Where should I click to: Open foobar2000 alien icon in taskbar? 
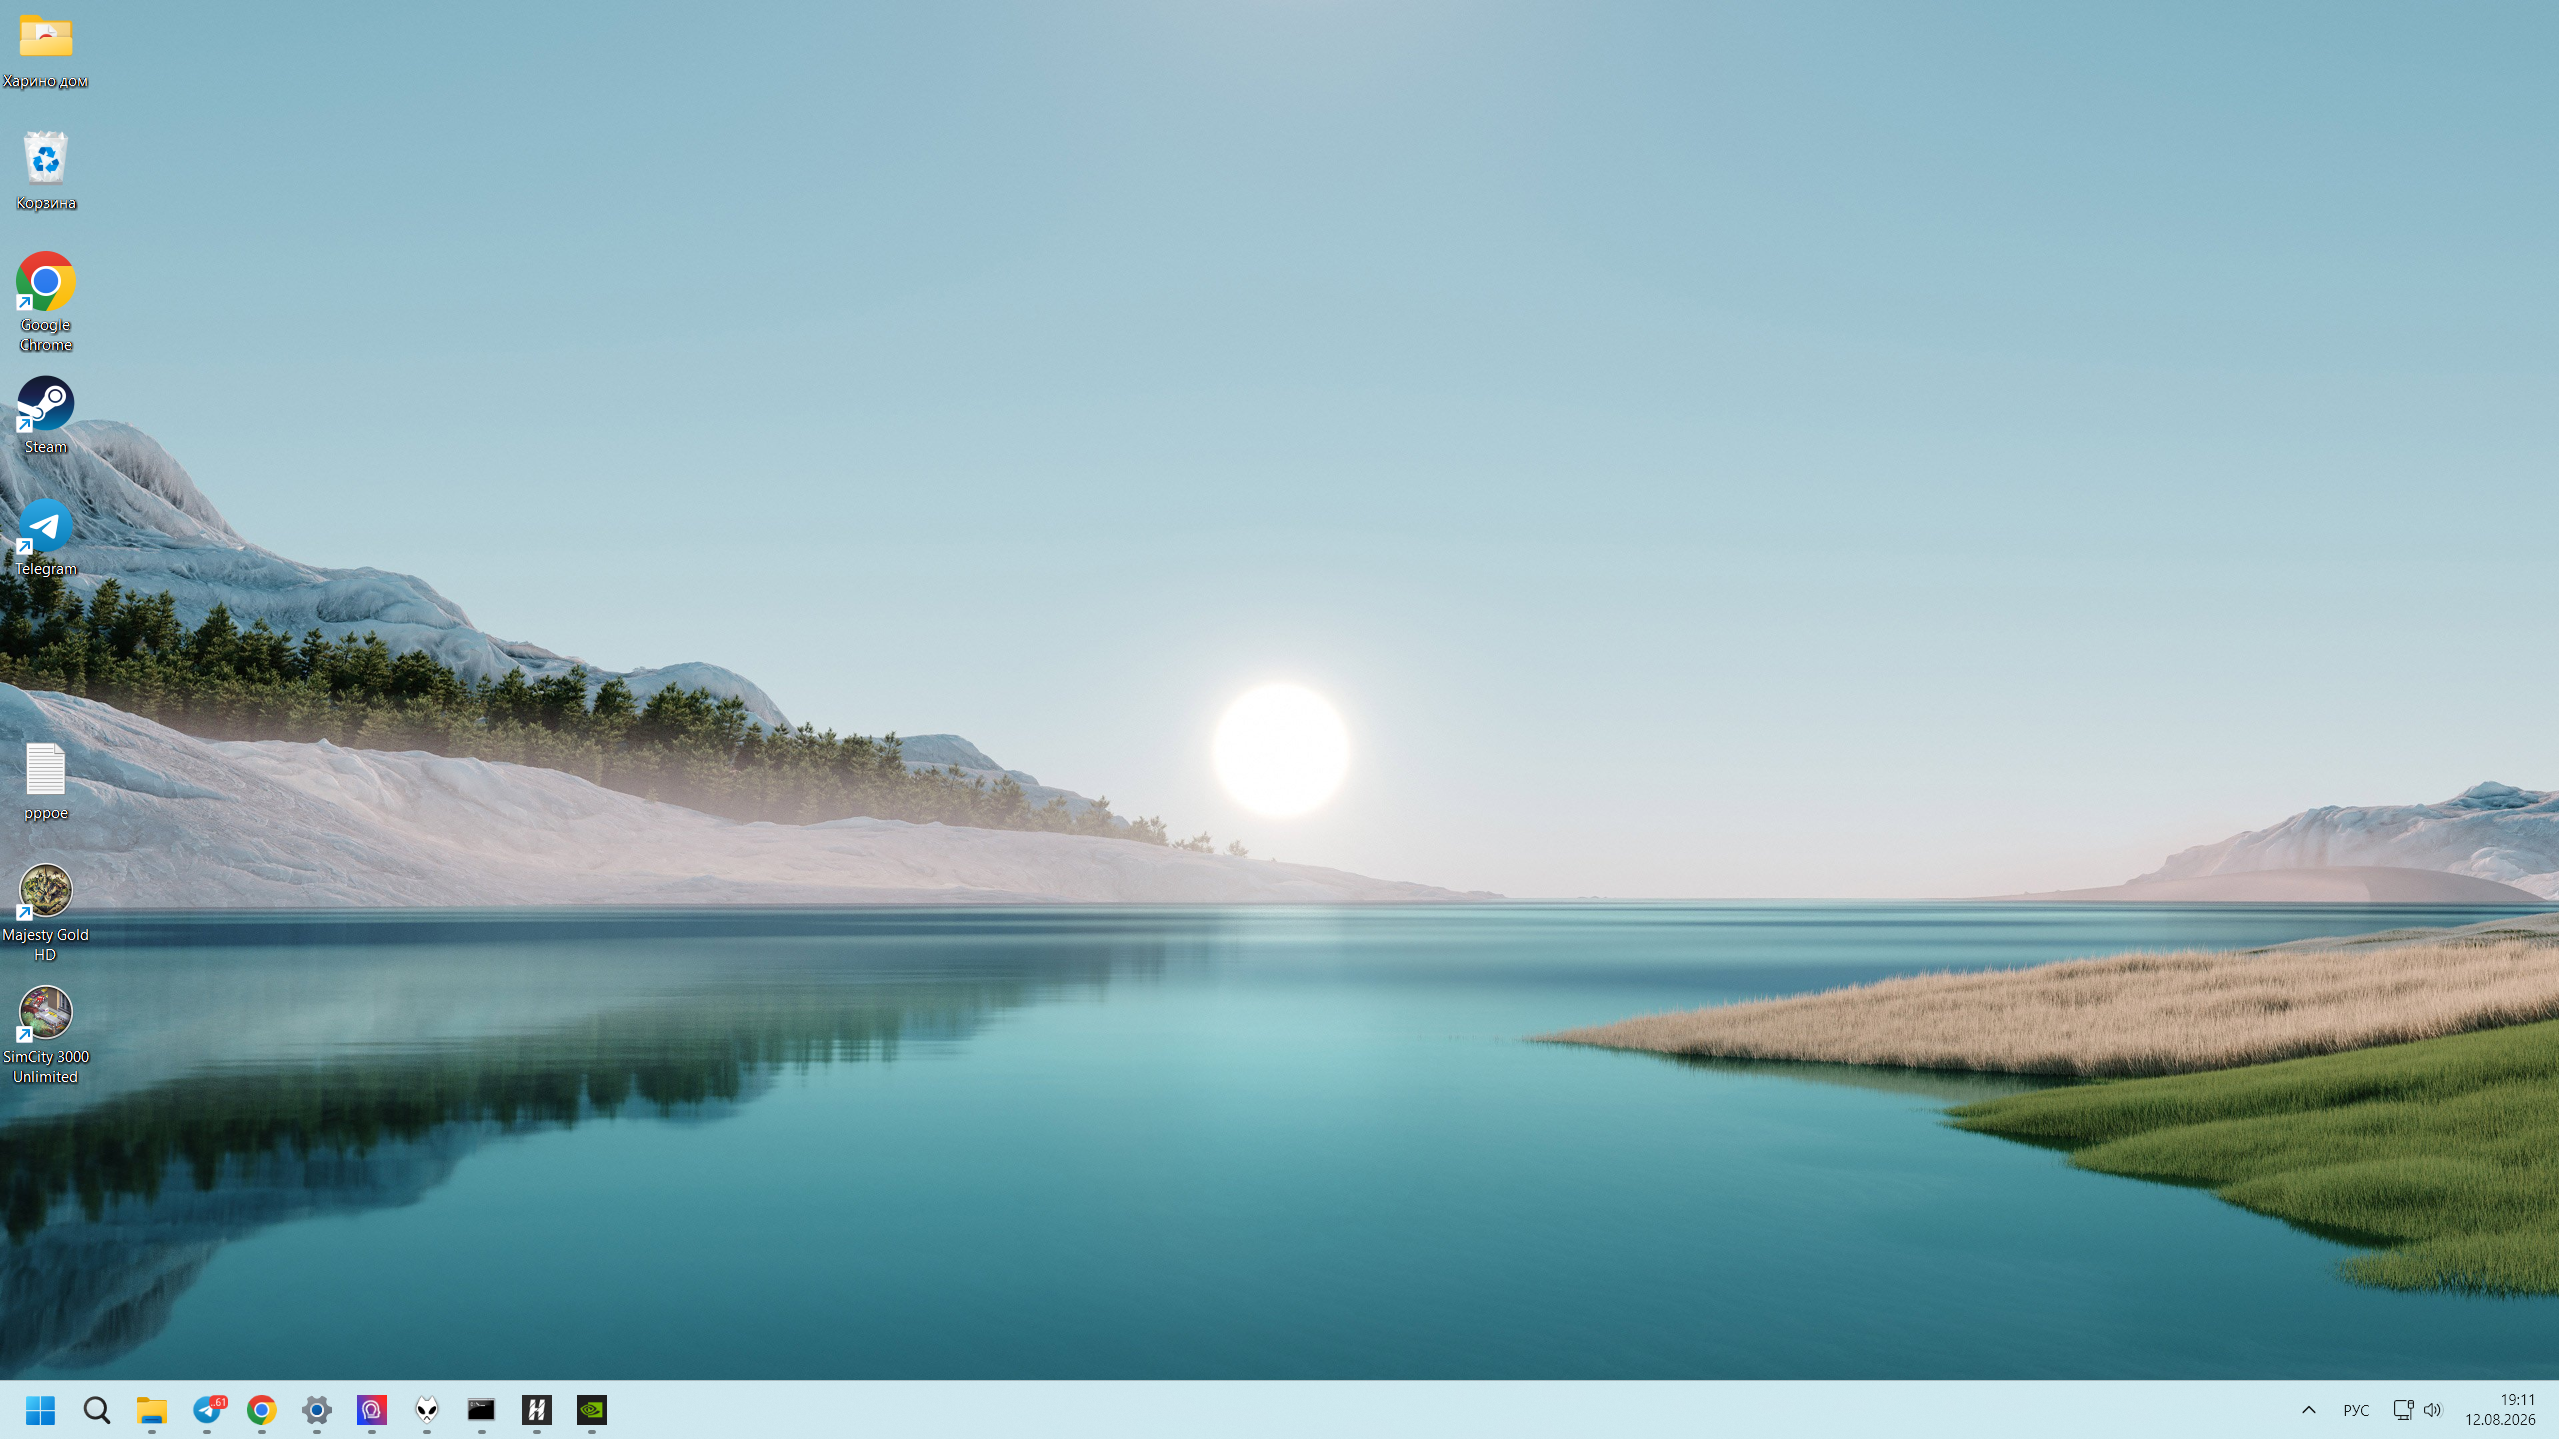[427, 1410]
